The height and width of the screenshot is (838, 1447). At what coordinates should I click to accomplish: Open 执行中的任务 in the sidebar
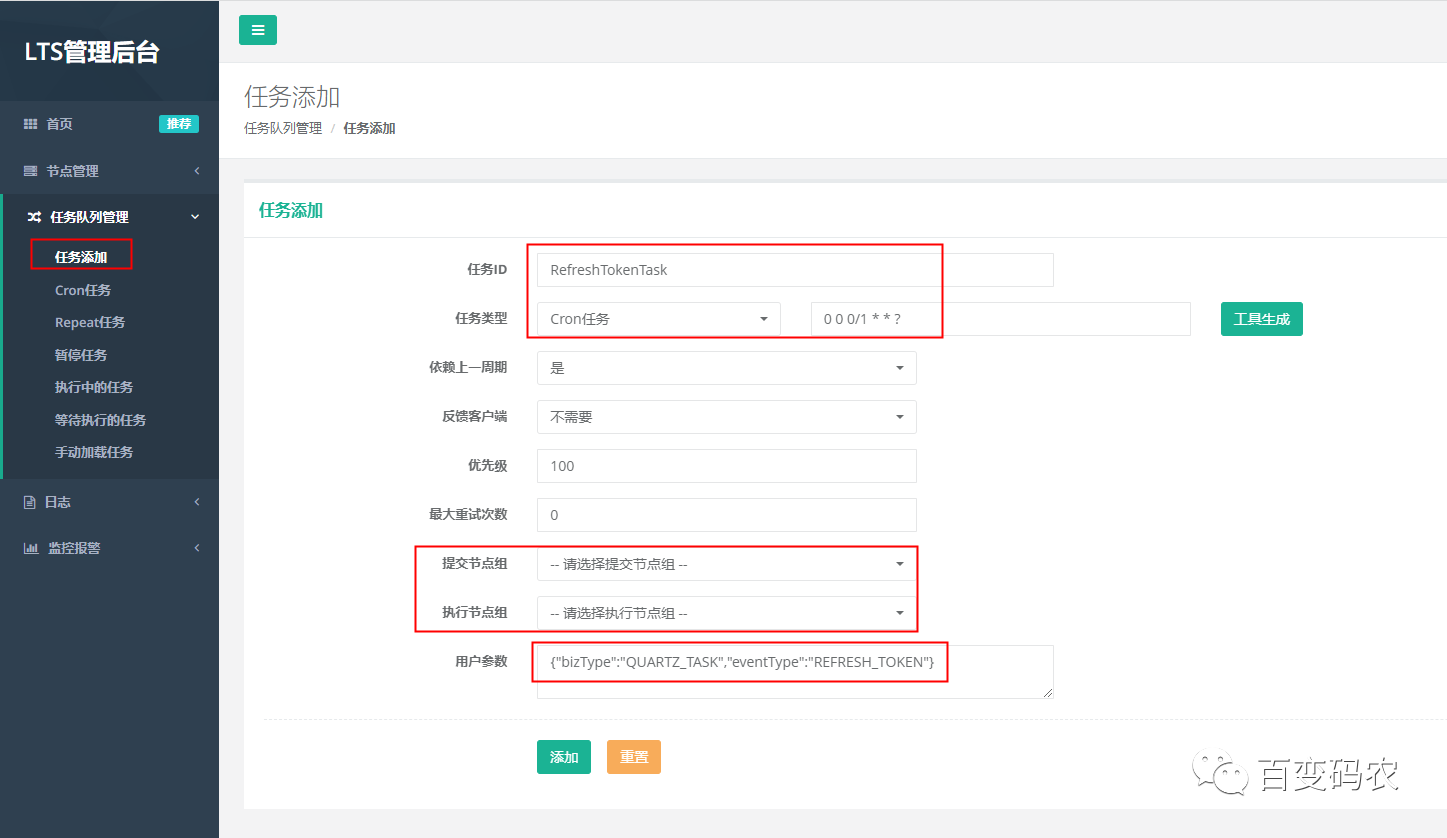94,387
